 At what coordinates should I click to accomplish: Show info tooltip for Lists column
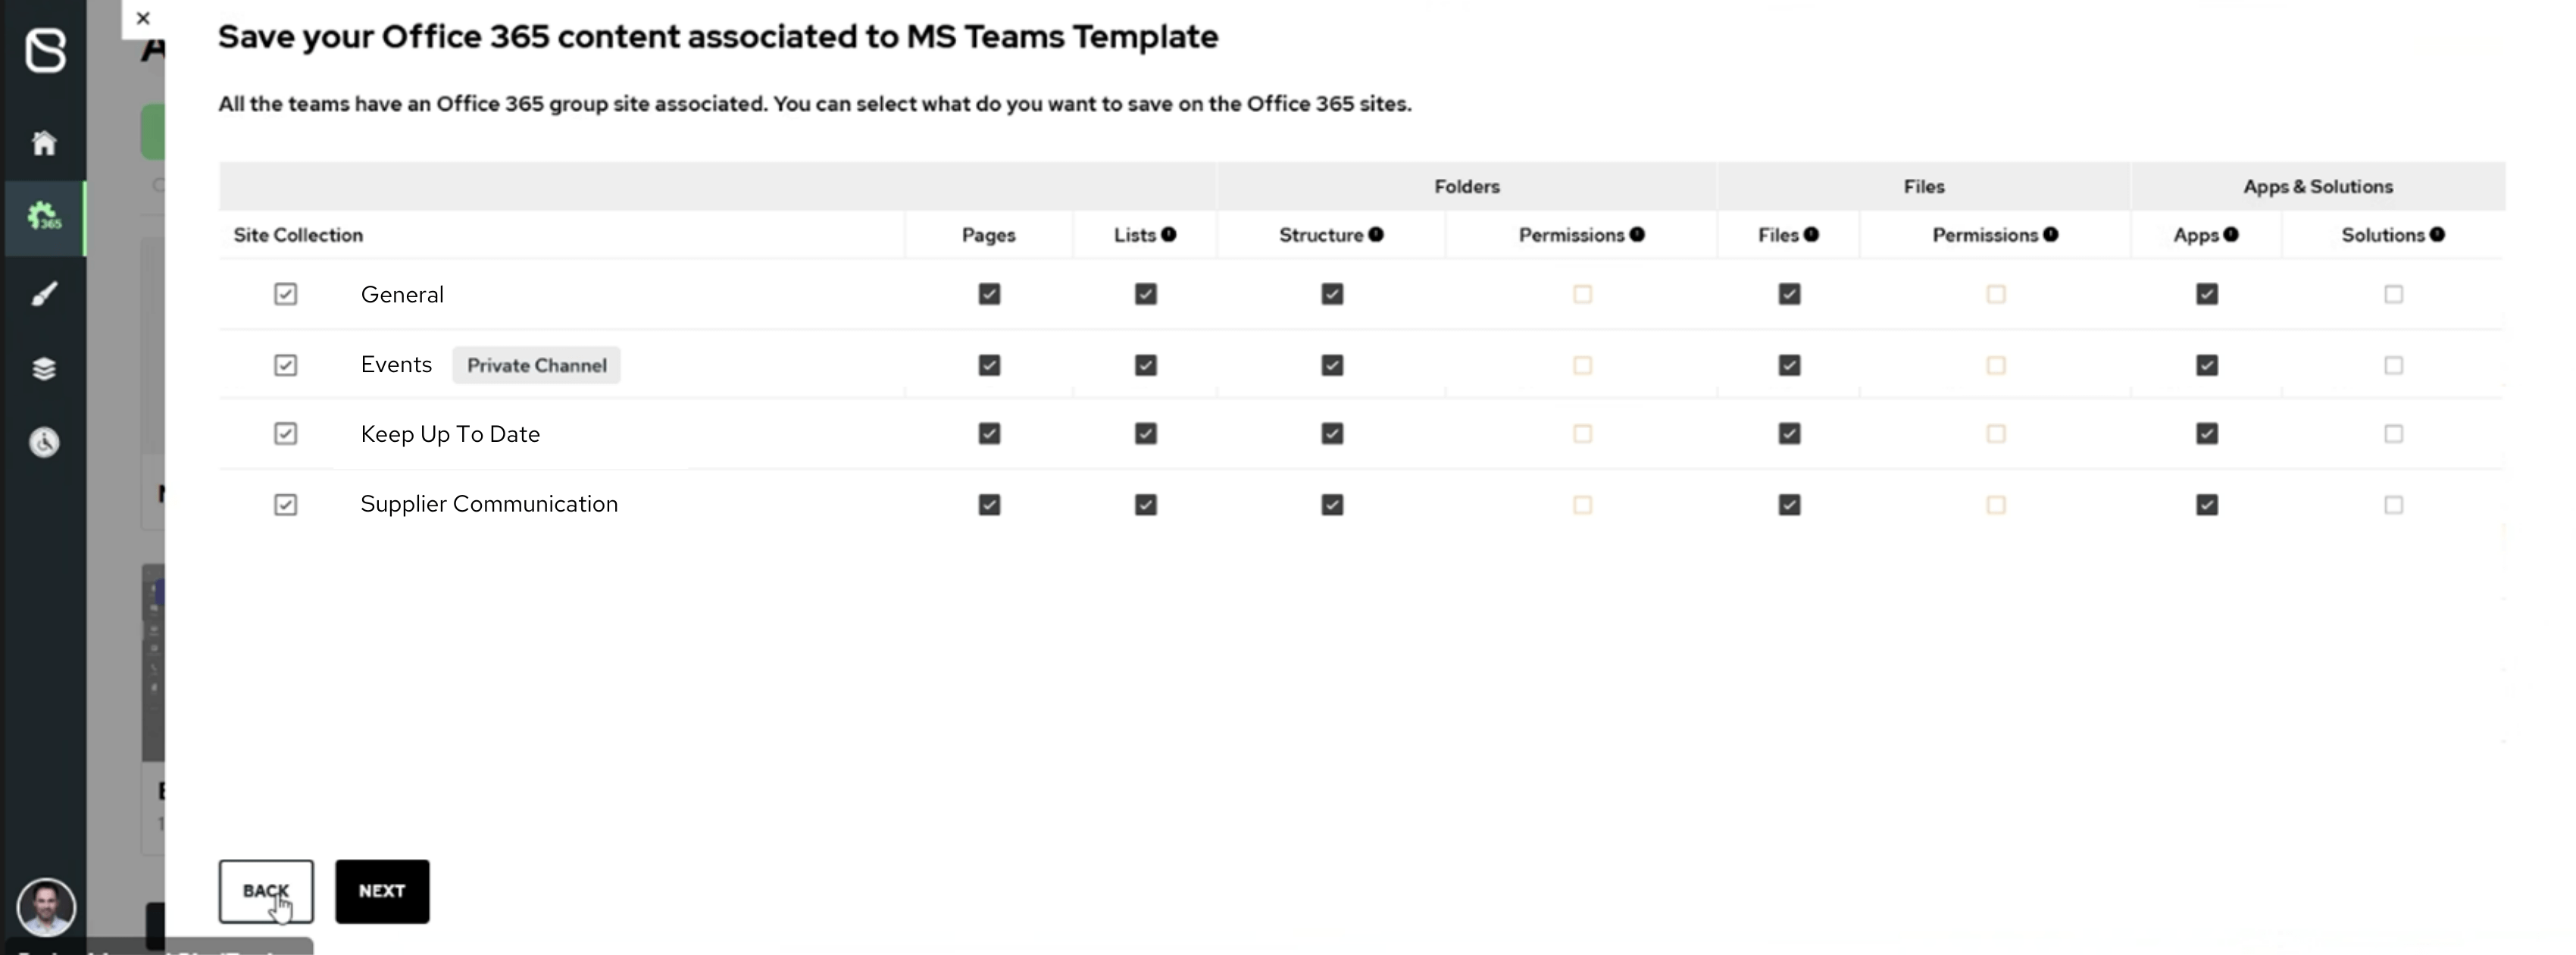coord(1168,234)
